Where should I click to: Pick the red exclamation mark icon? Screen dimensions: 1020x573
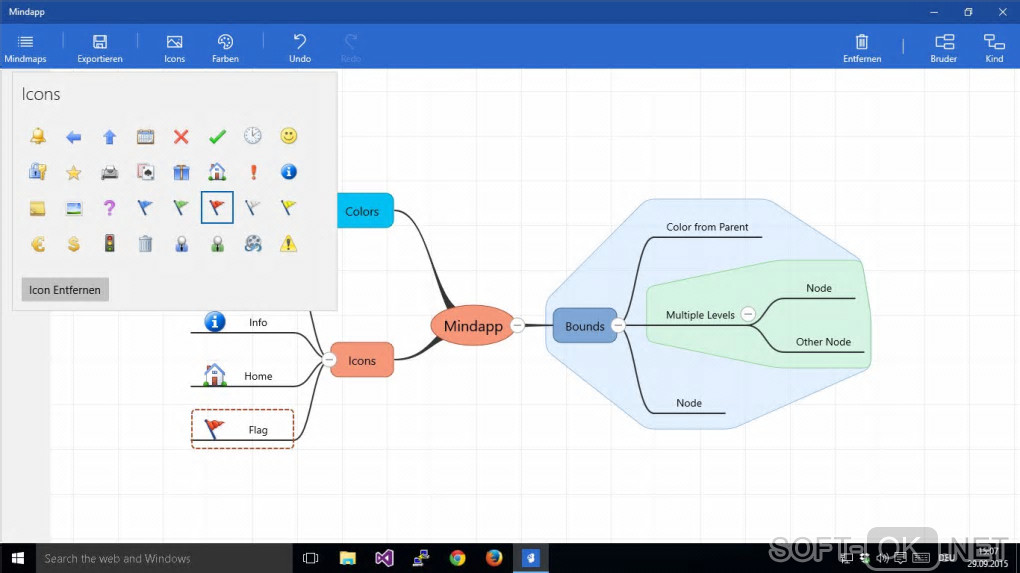(x=254, y=172)
